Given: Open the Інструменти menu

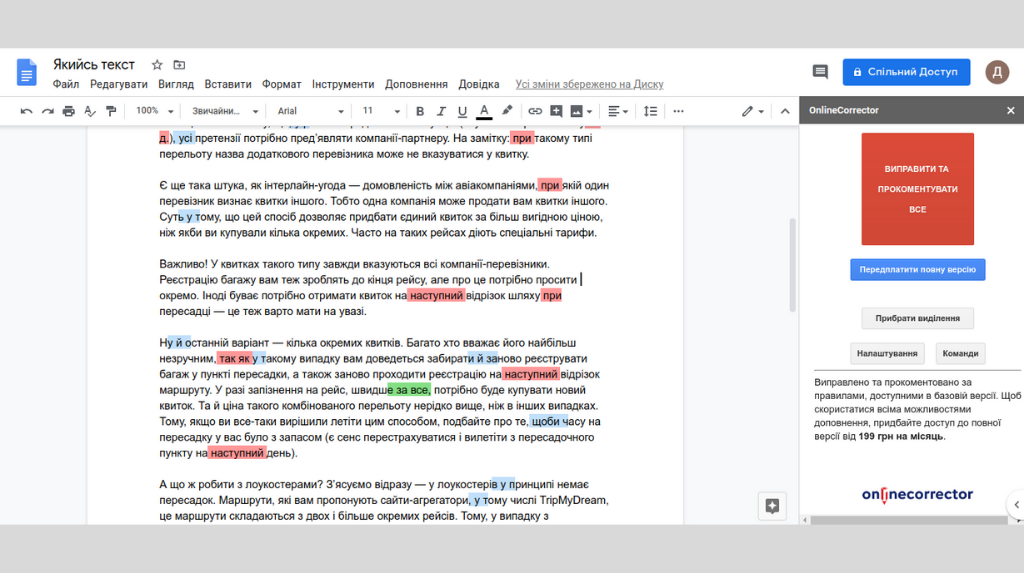Looking at the screenshot, I should 343,84.
